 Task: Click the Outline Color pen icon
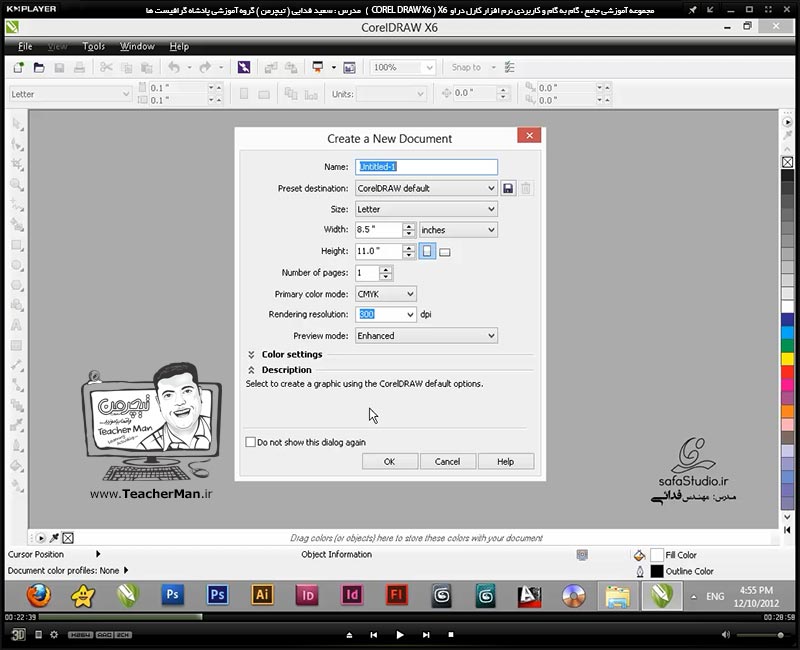click(x=640, y=571)
